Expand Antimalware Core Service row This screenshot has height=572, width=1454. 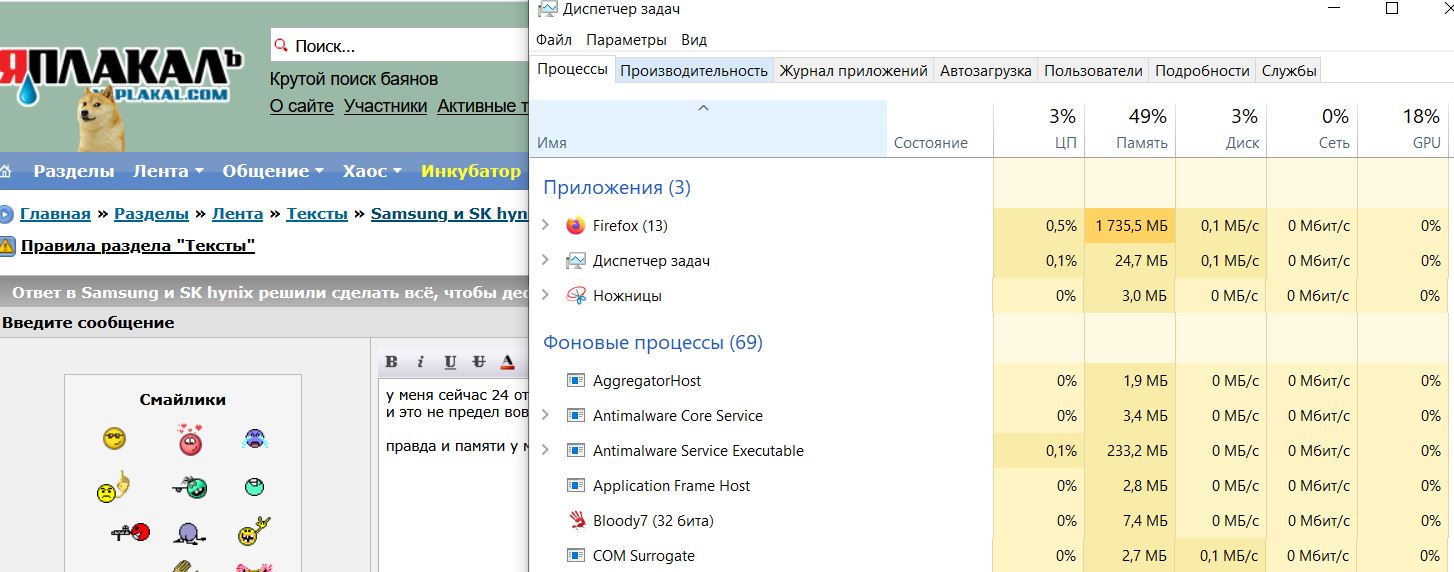click(x=545, y=416)
